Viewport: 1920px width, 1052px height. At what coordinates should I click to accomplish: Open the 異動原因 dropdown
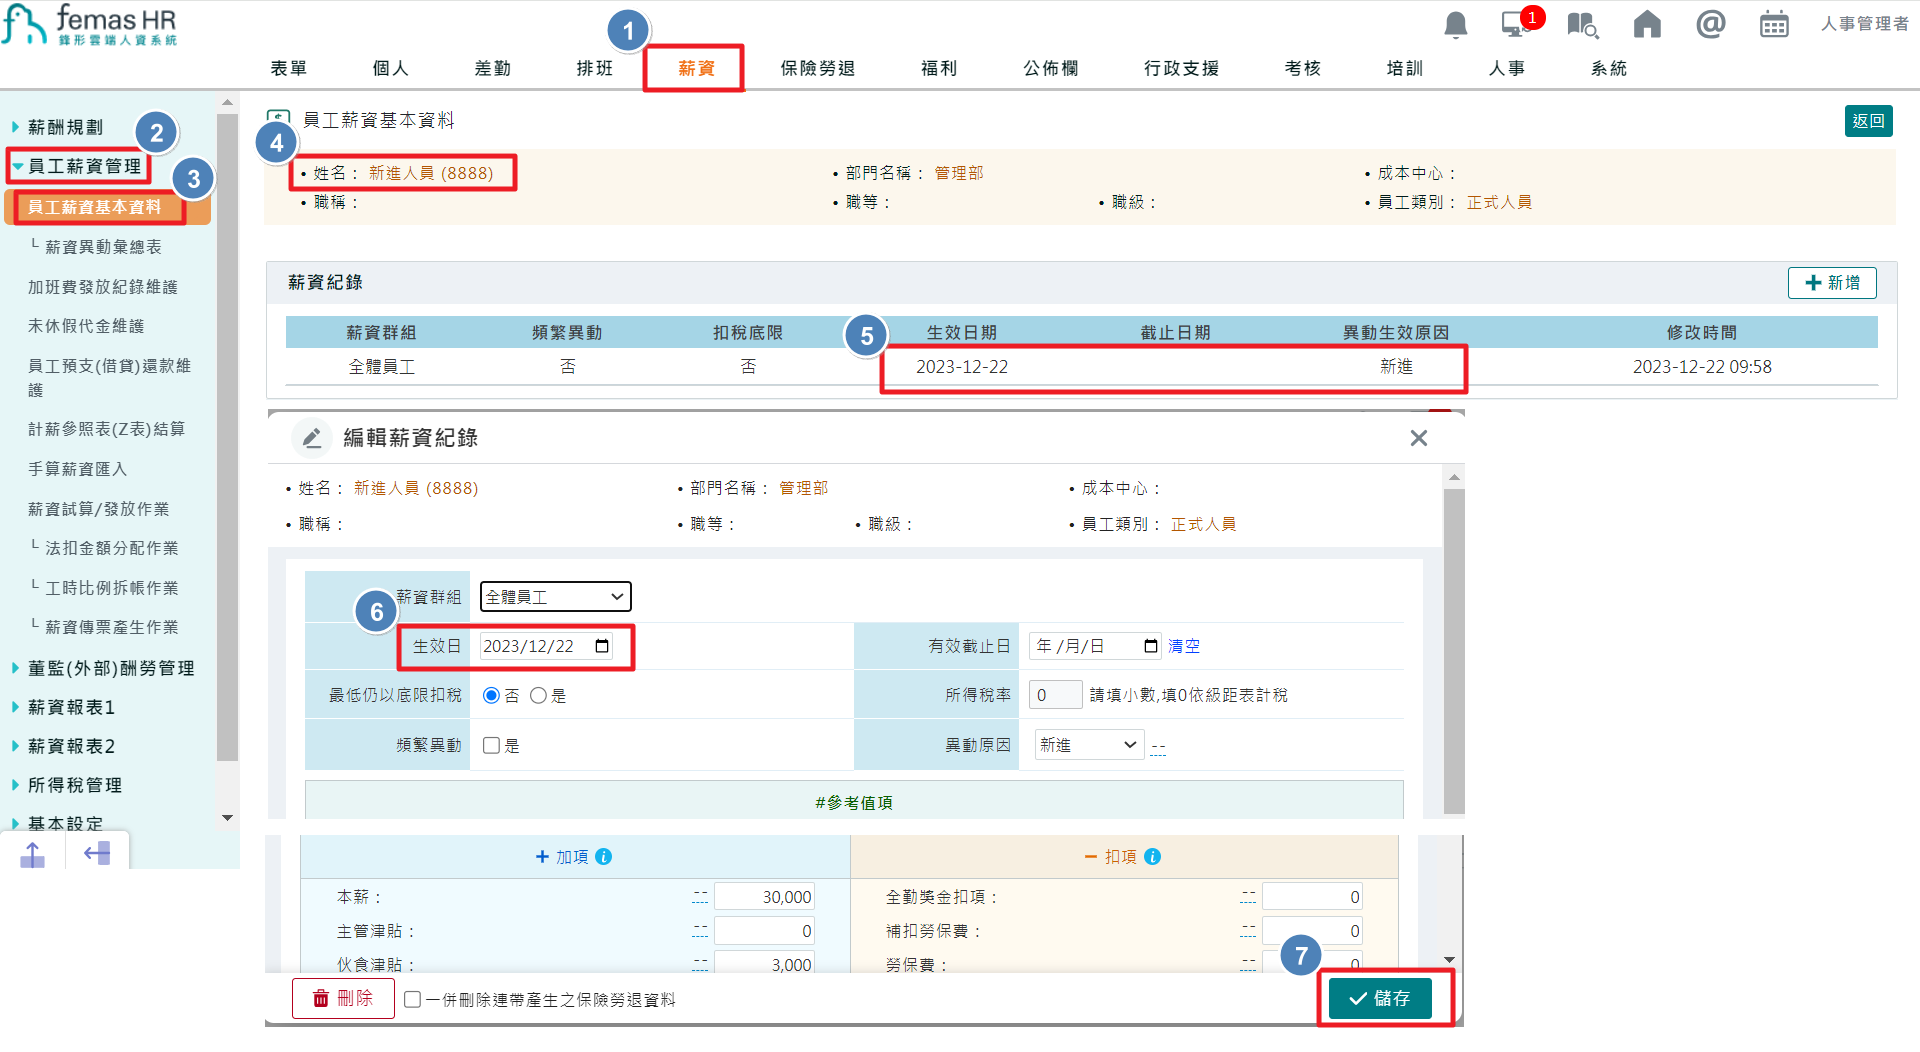(1088, 744)
